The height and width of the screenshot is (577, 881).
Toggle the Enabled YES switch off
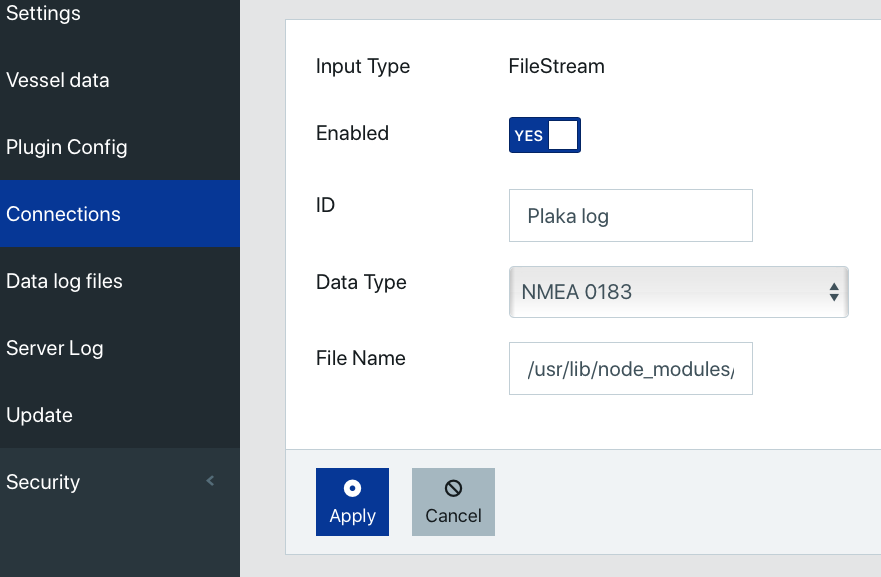[x=544, y=135]
